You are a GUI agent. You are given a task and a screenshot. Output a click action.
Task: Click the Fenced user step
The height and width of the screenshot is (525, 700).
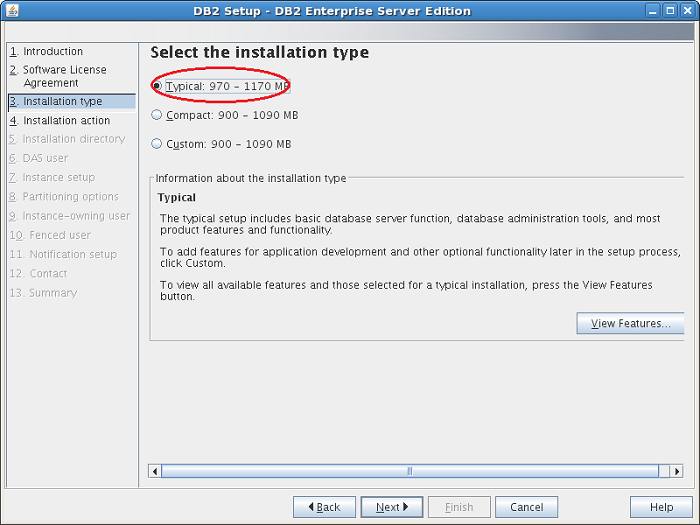[x=50, y=235]
